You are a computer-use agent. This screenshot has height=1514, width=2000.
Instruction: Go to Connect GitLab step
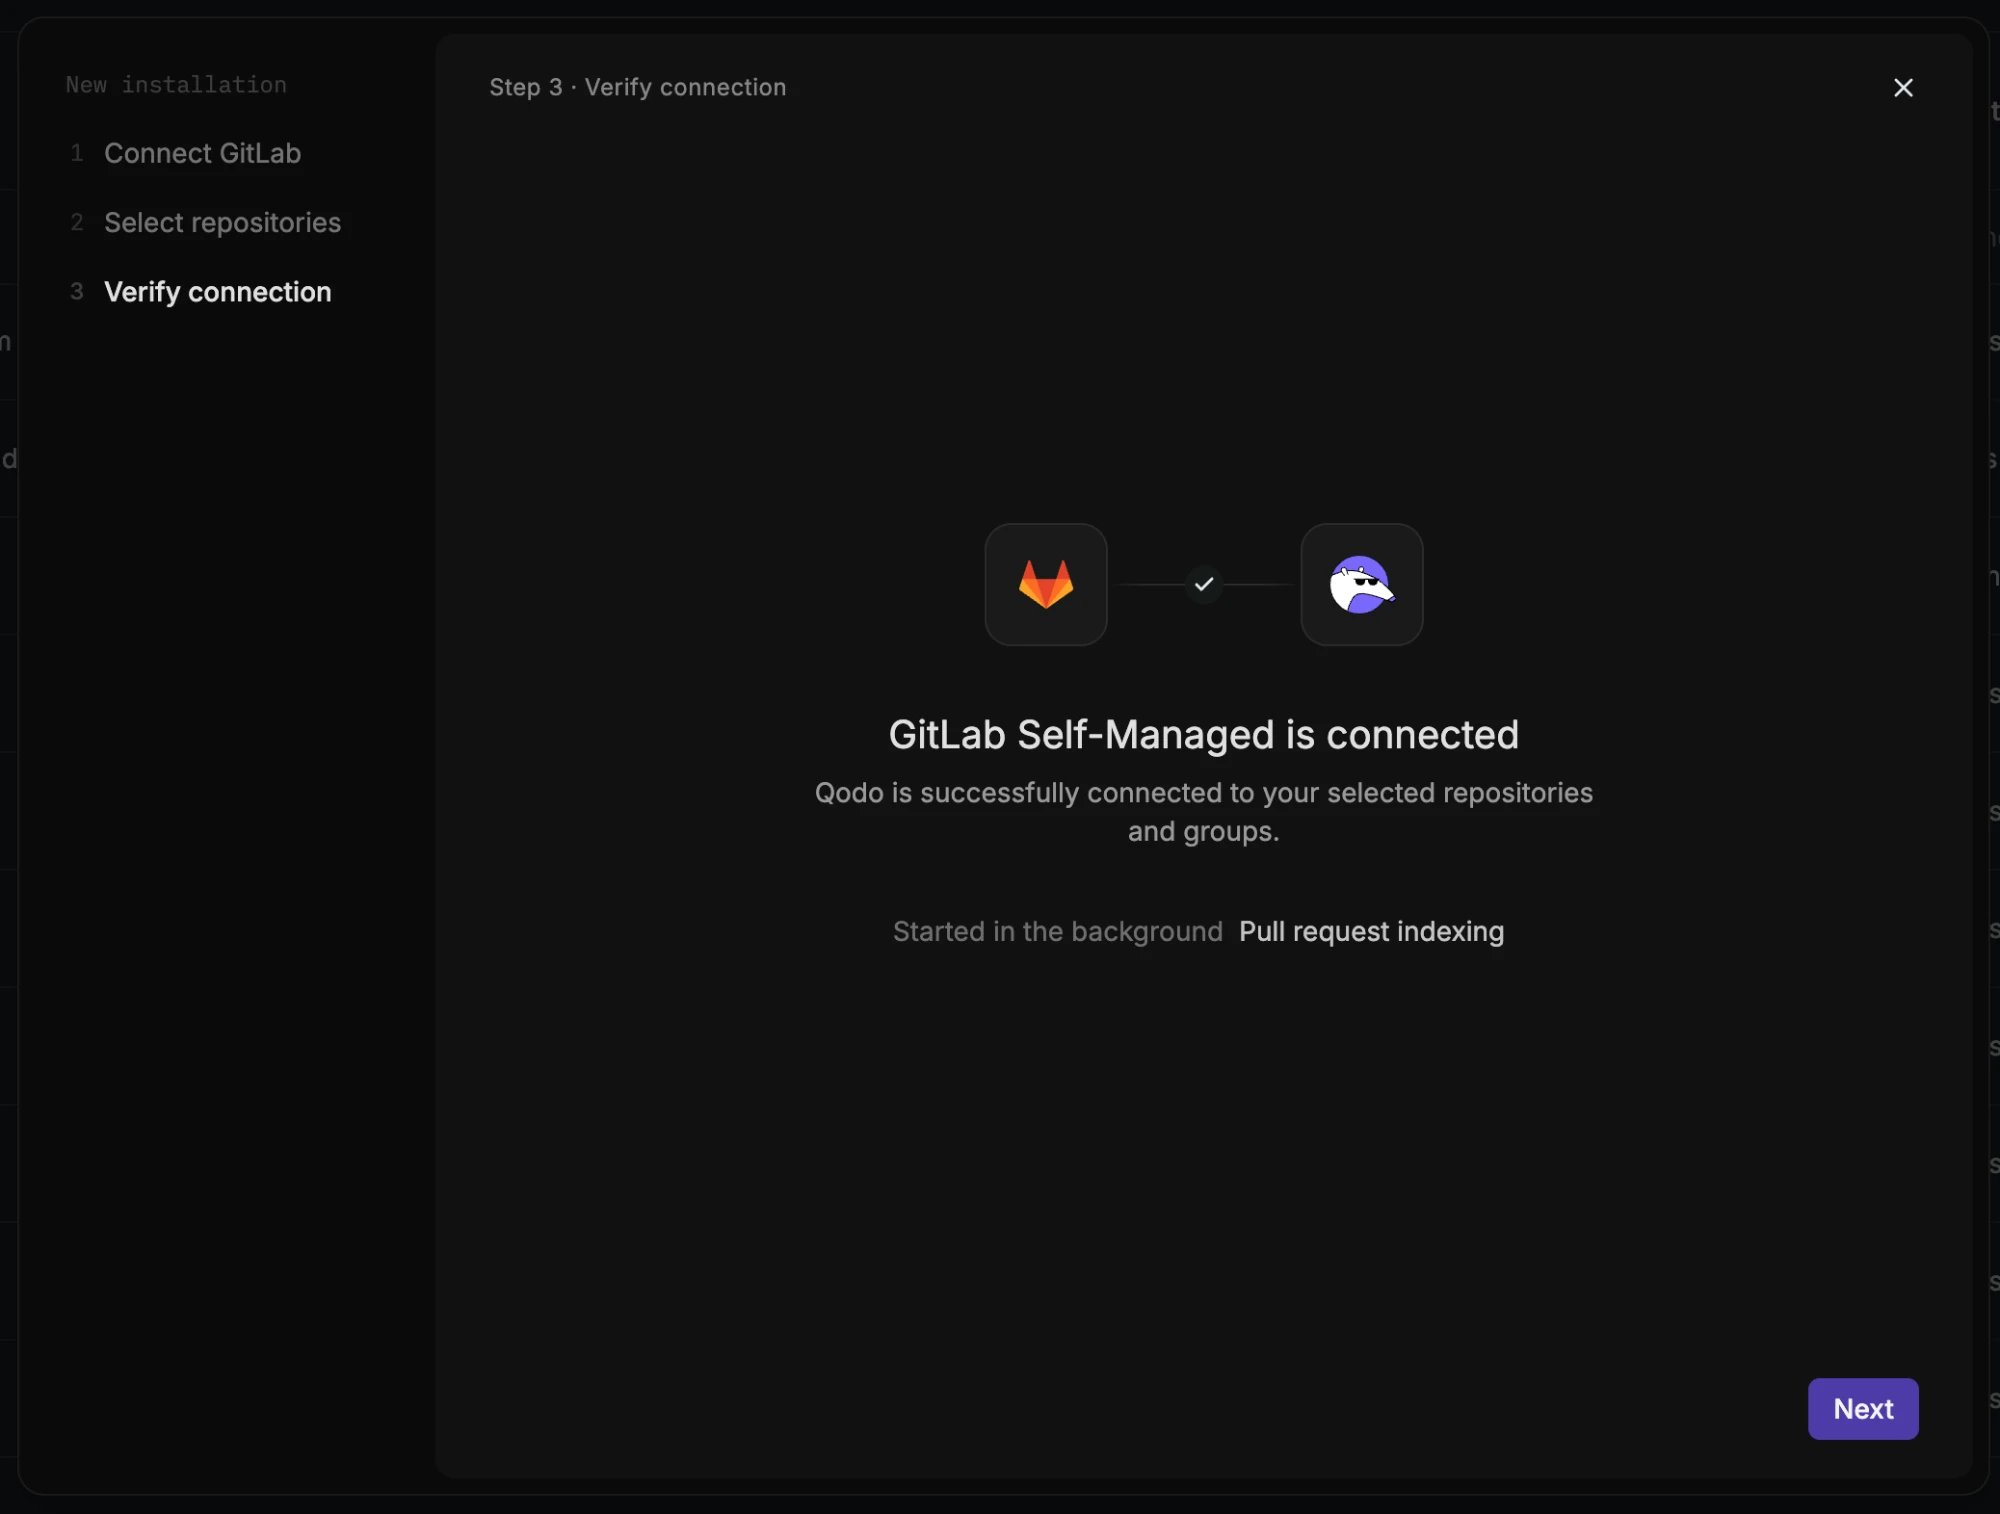coord(186,153)
